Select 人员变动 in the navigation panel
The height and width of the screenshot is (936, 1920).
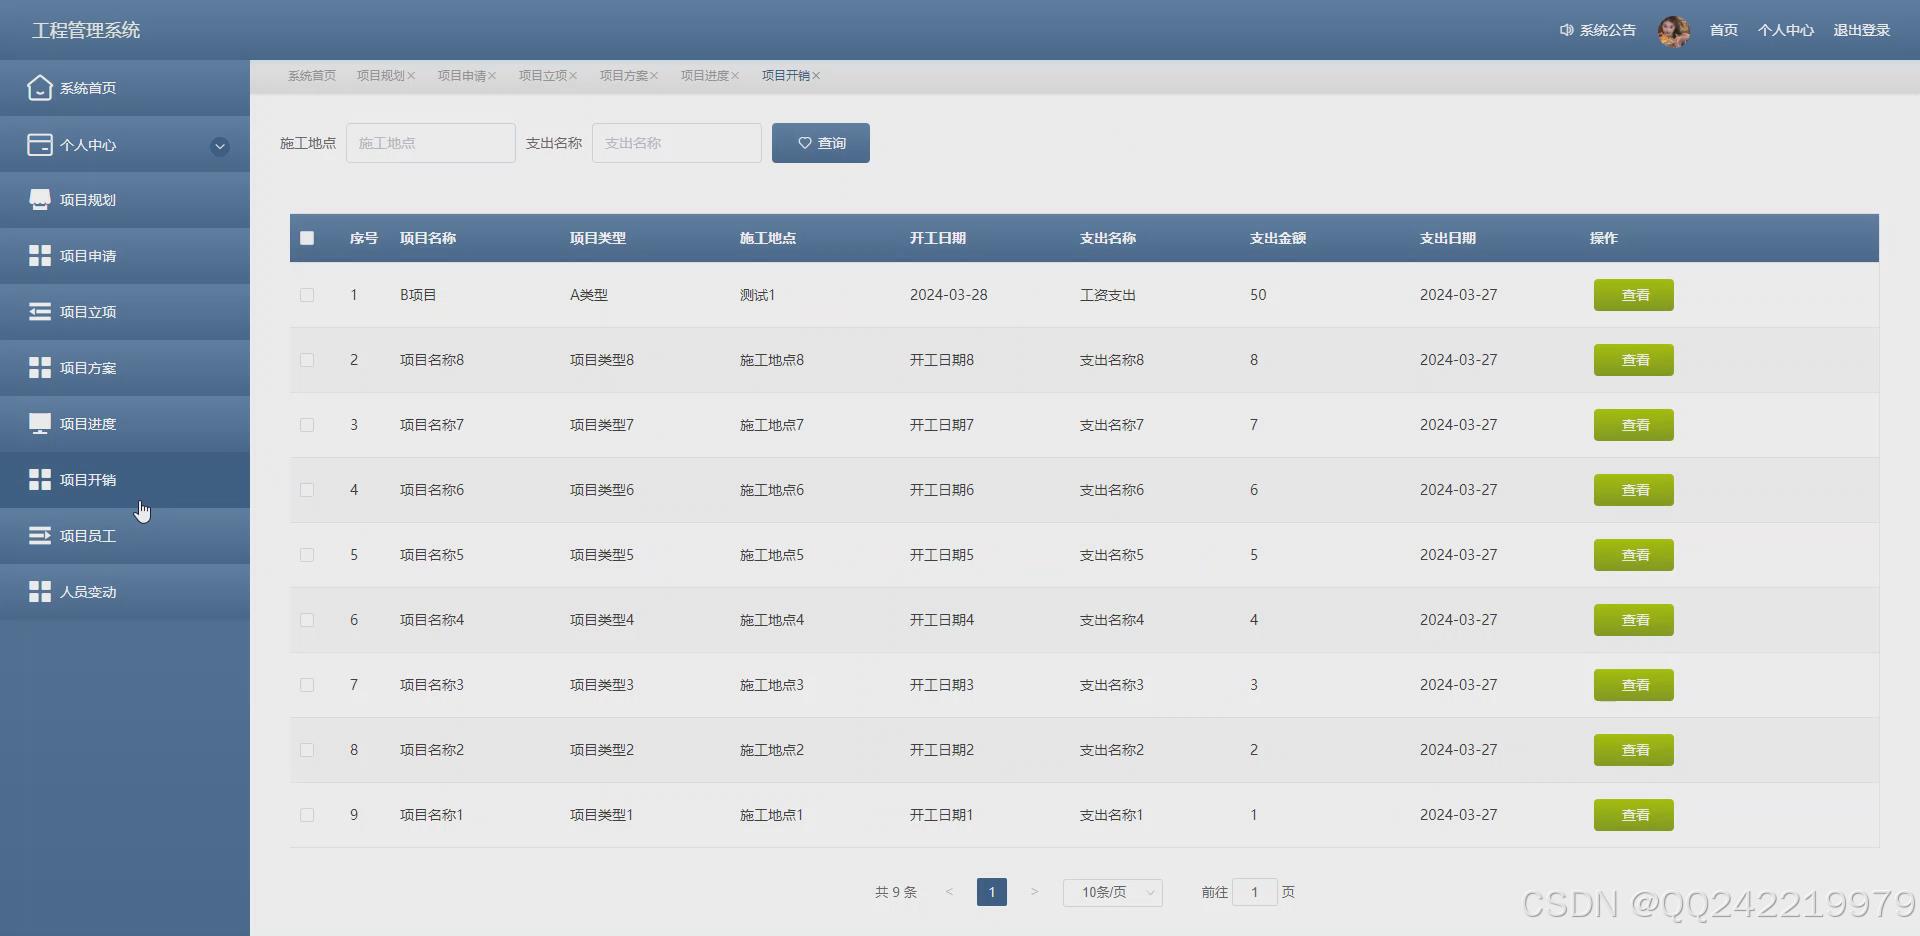pyautogui.click(x=87, y=591)
